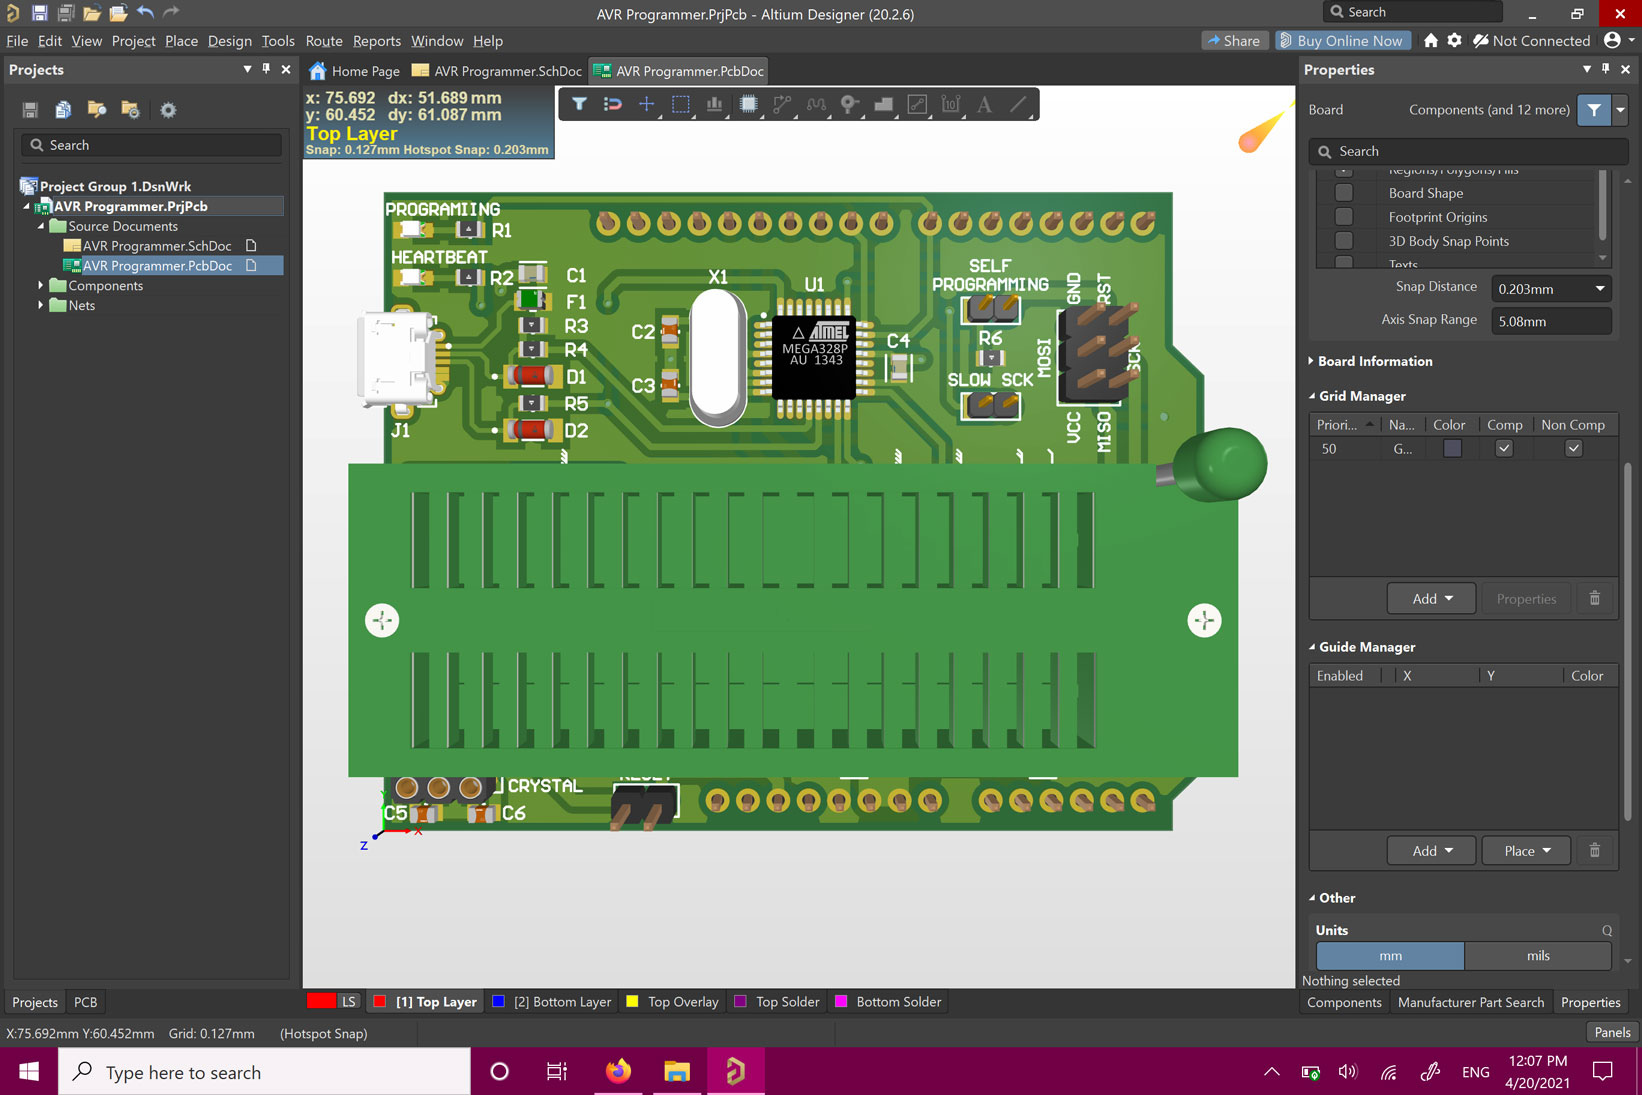Click the save all documents icon
Screen dimensions: 1642x1095
click(x=65, y=13)
